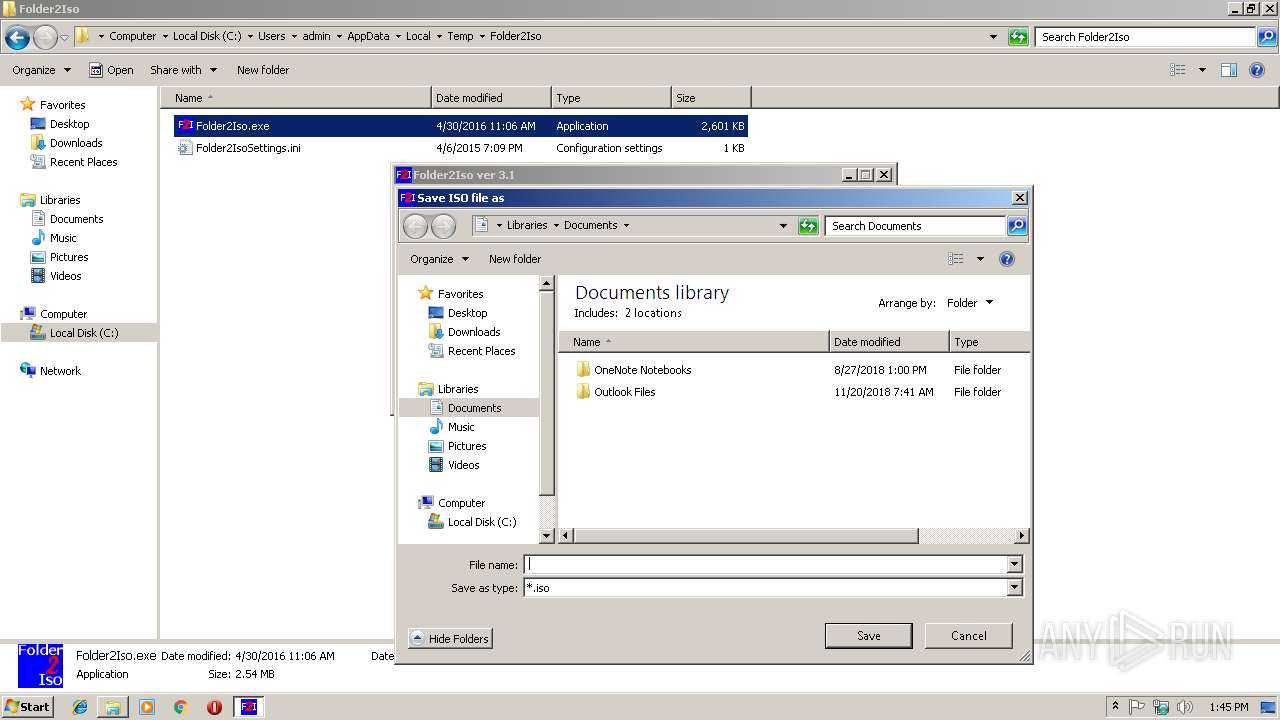Expand dialog address bar history dropdown
Viewport: 1280px width, 720px height.
coord(783,226)
